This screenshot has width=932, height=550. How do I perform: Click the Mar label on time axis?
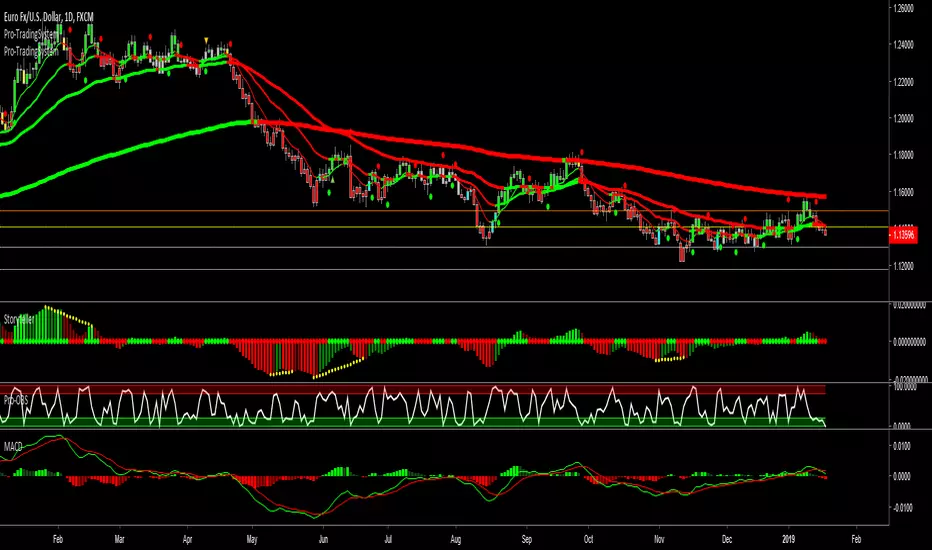pos(119,539)
